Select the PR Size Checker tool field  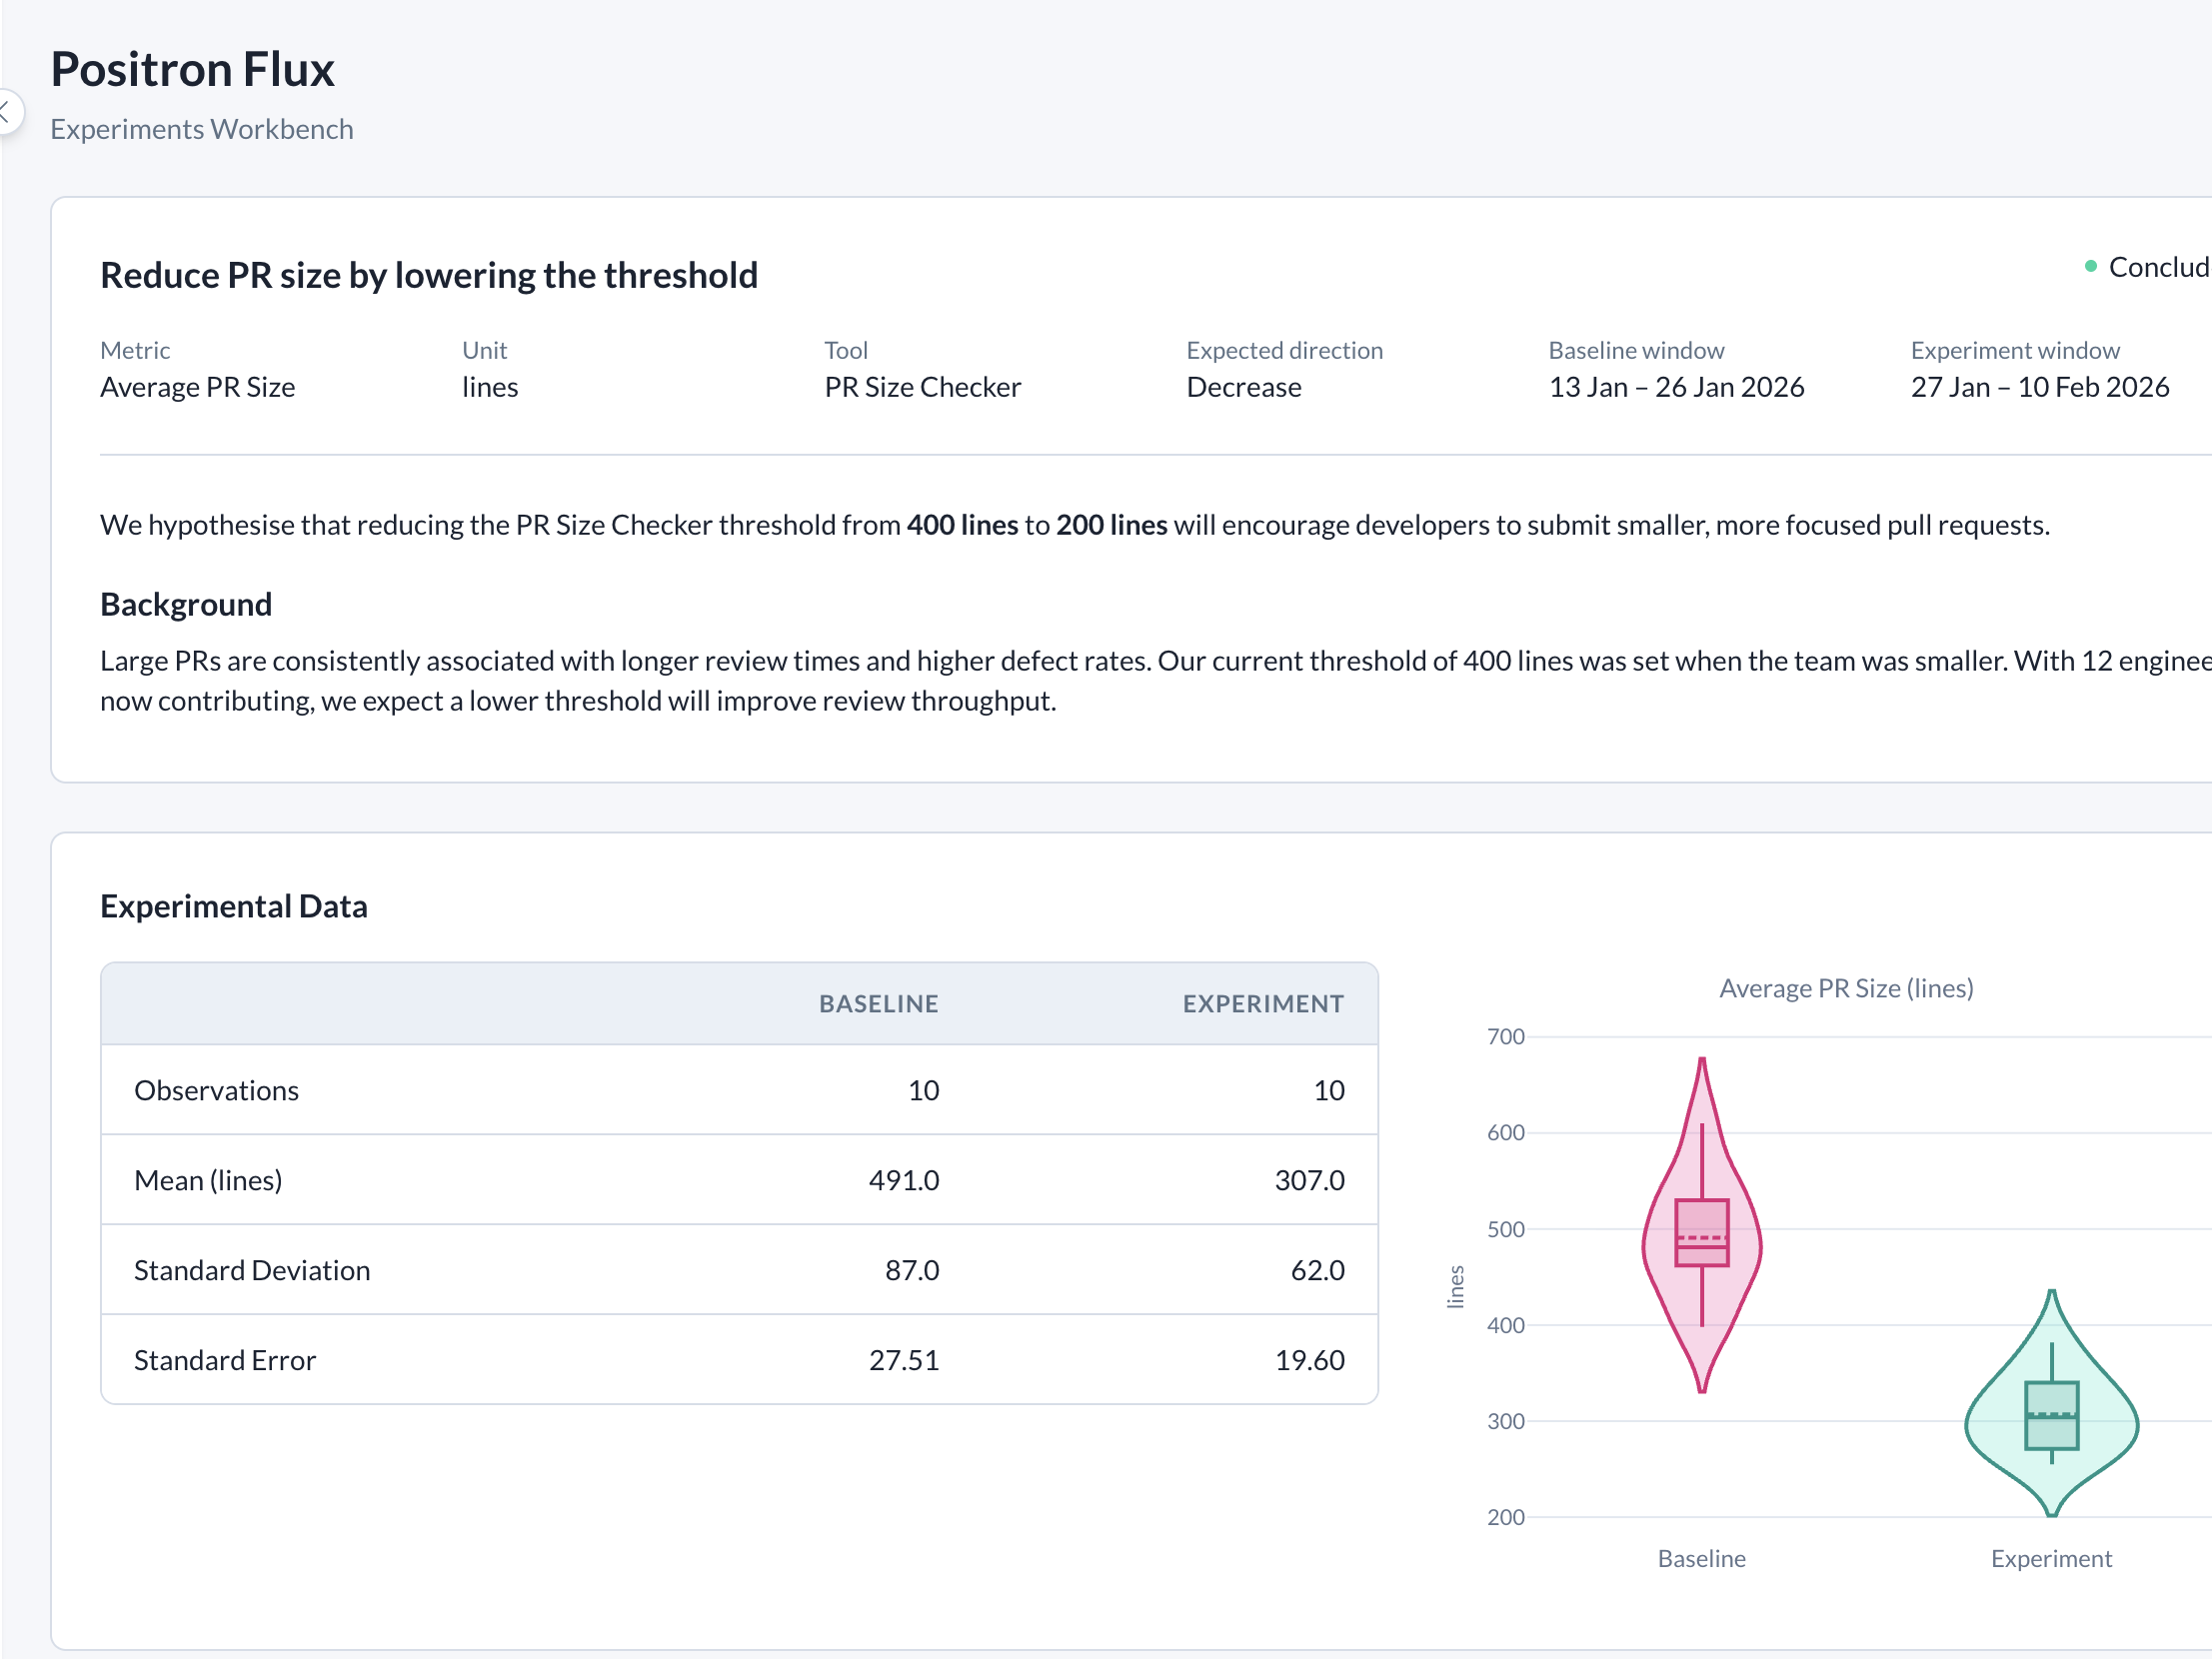(x=922, y=387)
